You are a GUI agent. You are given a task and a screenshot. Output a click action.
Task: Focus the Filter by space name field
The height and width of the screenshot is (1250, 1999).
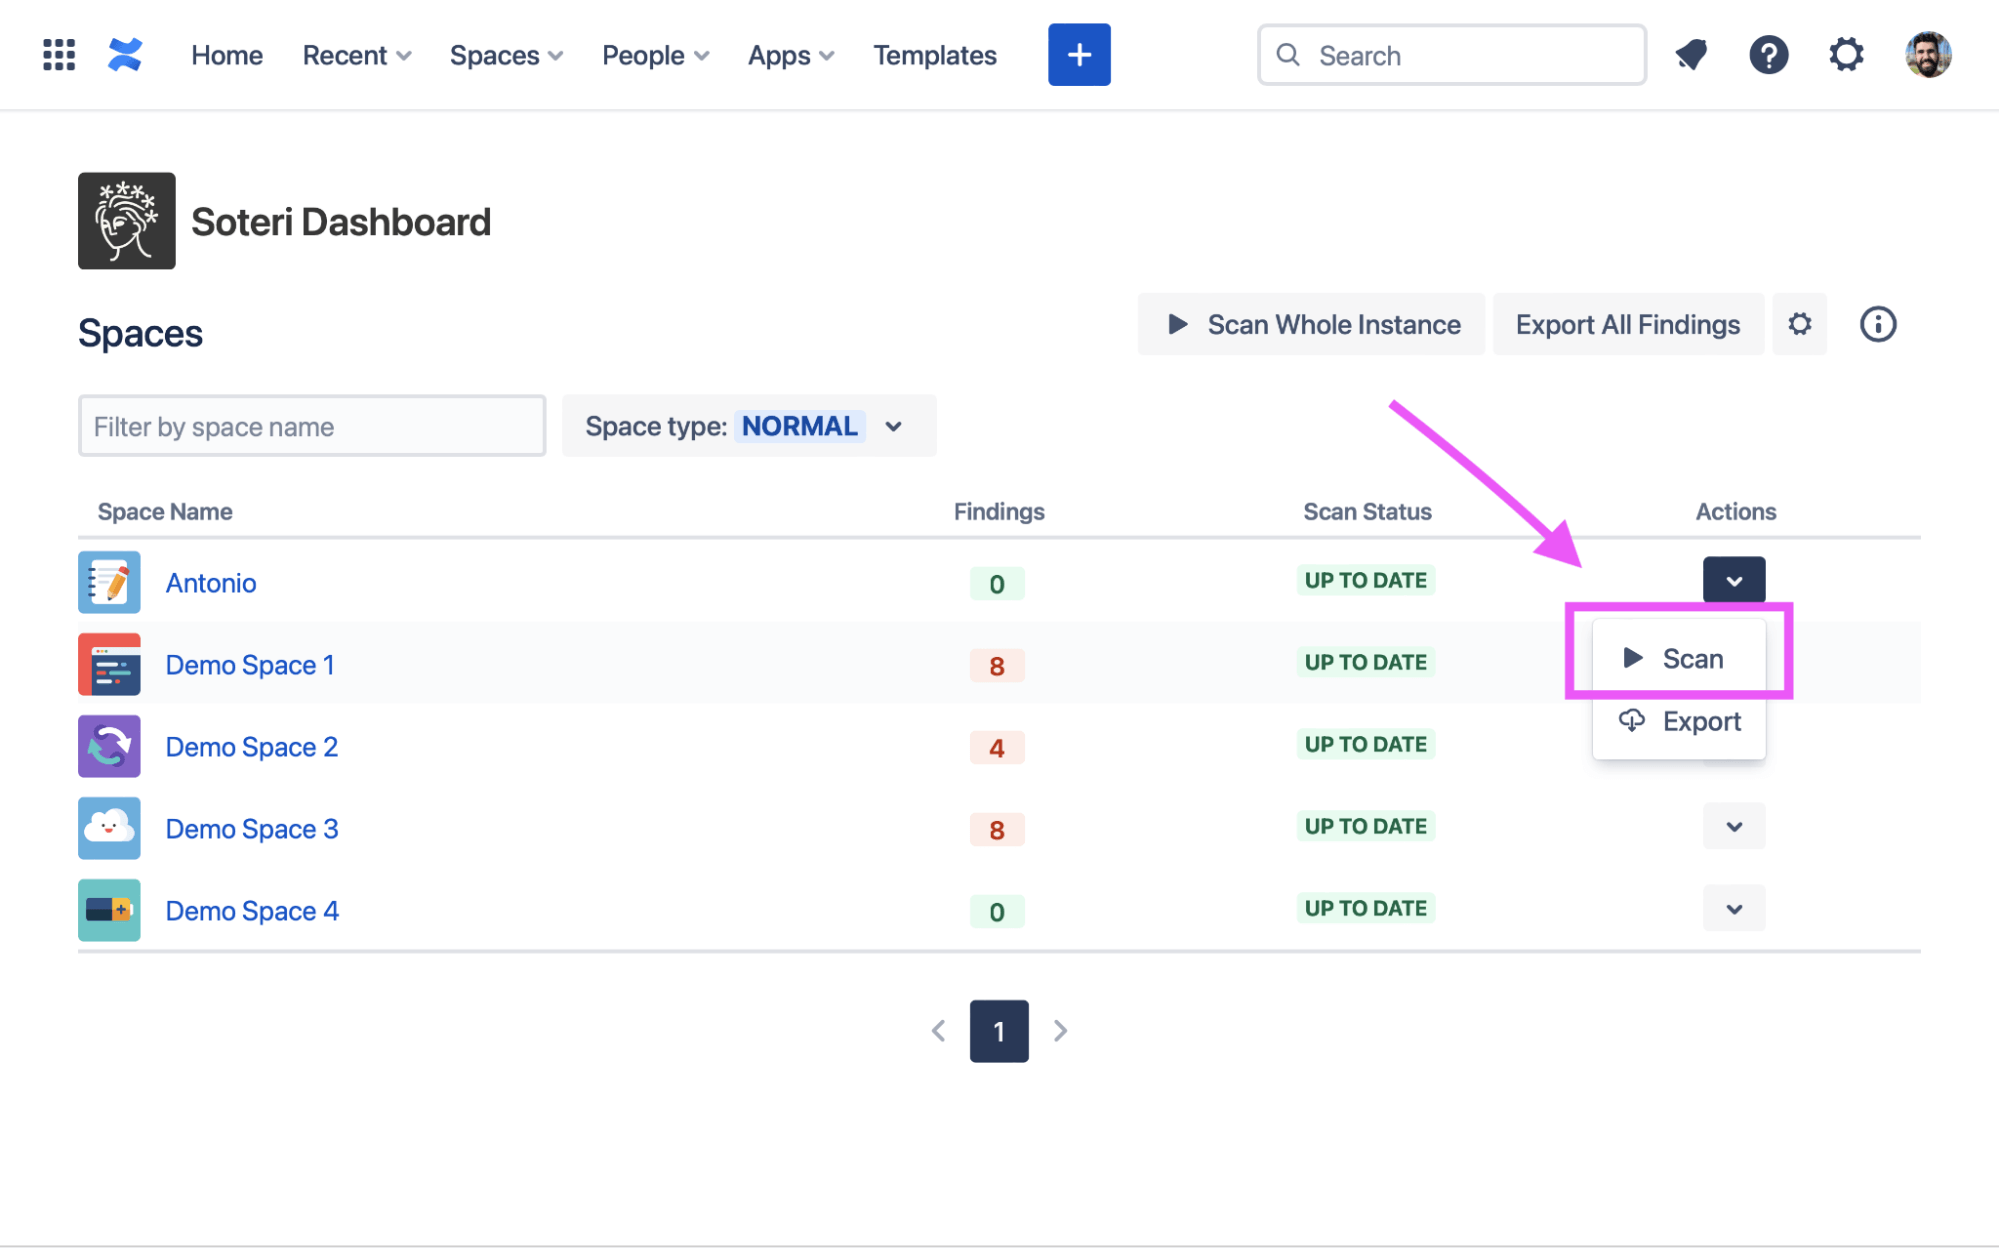(x=312, y=426)
